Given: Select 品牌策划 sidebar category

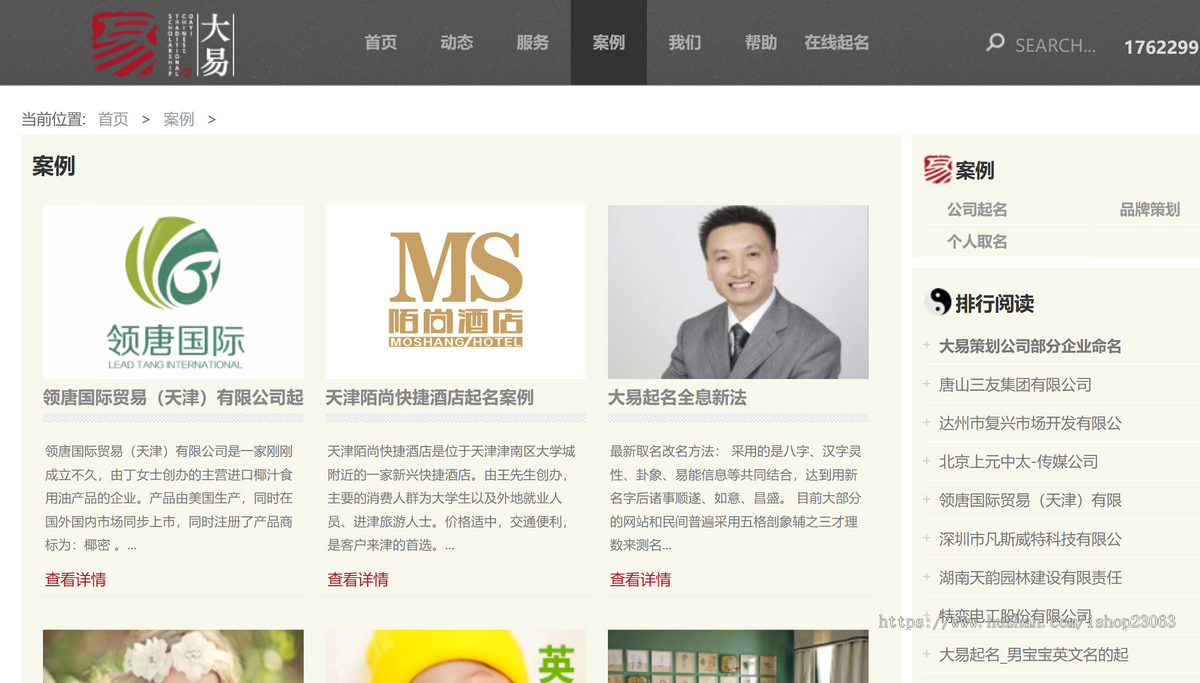Looking at the screenshot, I should coord(1150,209).
